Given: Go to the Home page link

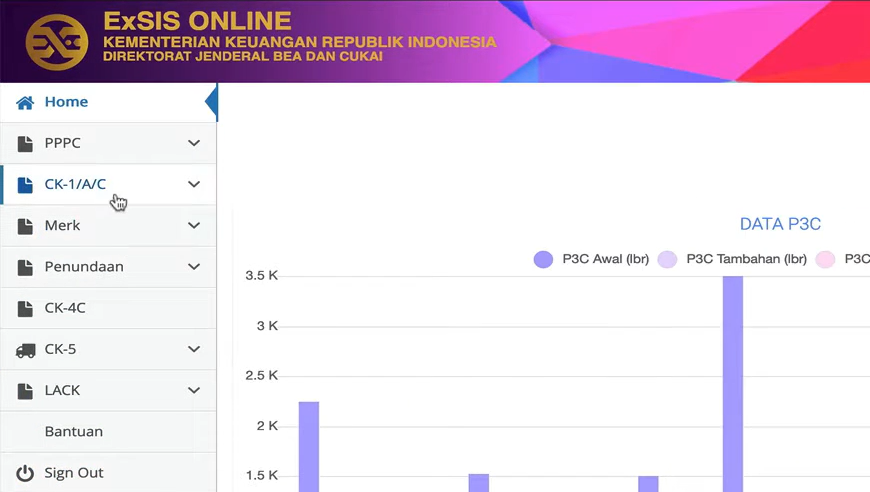Looking at the screenshot, I should tap(66, 102).
